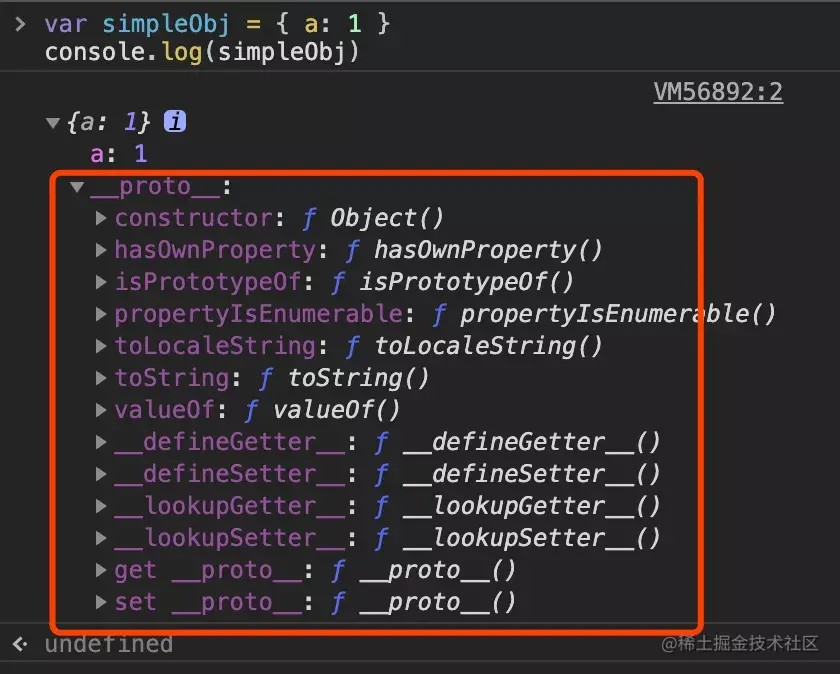
Task: Click the 'ƒ __lookupSetter__()' value
Action: point(517,538)
